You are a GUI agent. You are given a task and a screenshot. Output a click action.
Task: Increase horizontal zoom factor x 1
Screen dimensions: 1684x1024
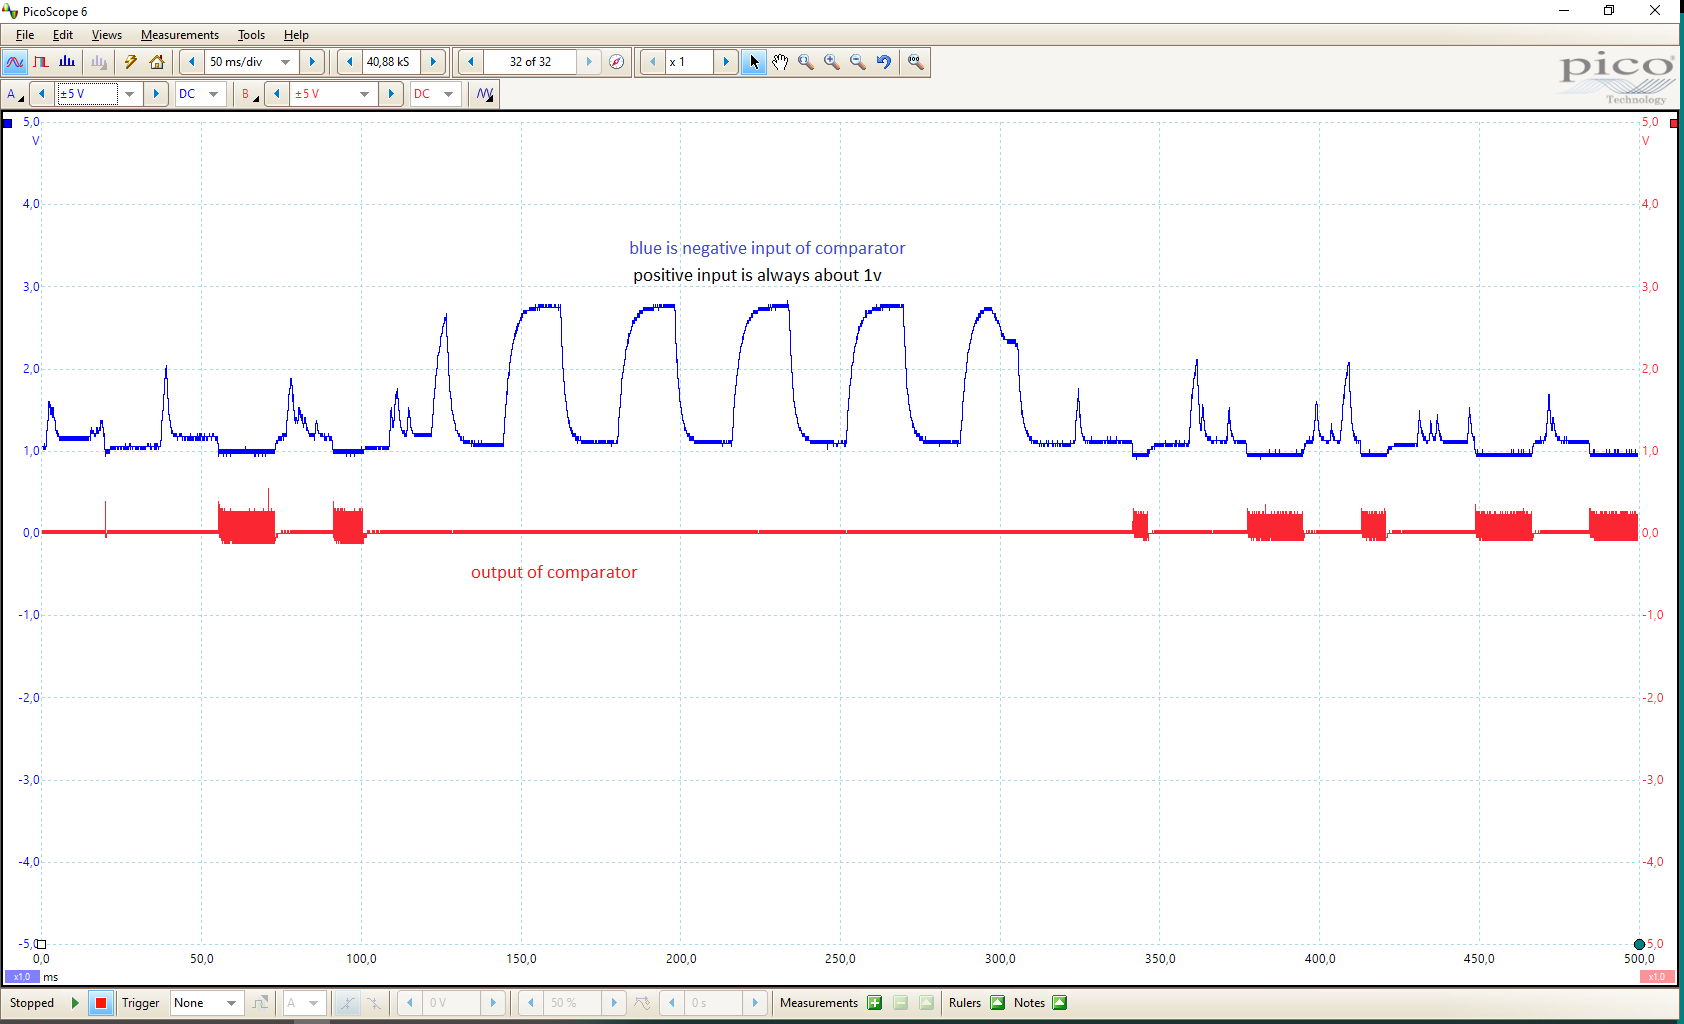pyautogui.click(x=726, y=62)
